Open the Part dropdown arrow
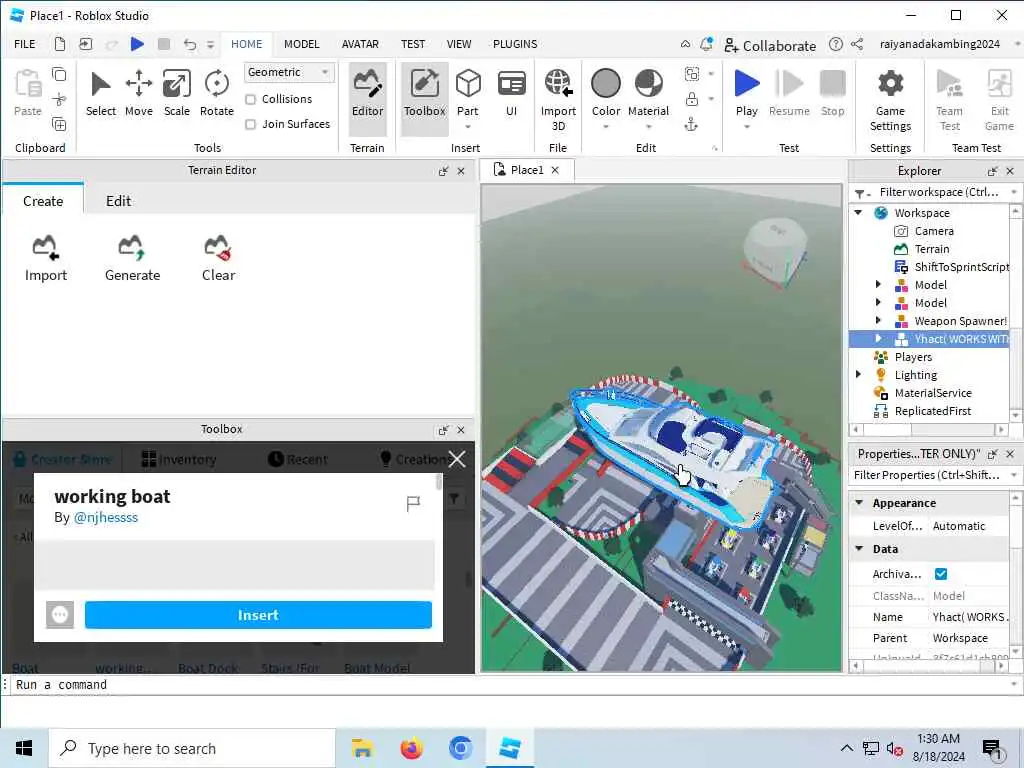This screenshot has width=1024, height=768. [468, 127]
